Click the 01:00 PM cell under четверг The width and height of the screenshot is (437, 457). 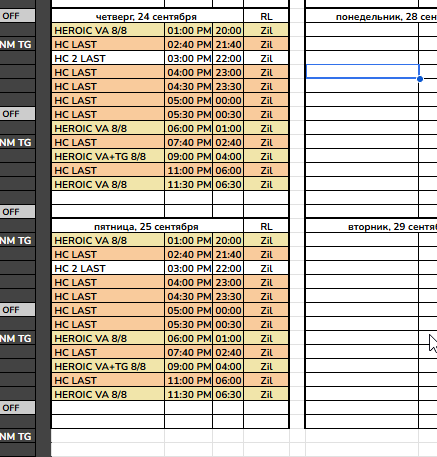(x=189, y=30)
